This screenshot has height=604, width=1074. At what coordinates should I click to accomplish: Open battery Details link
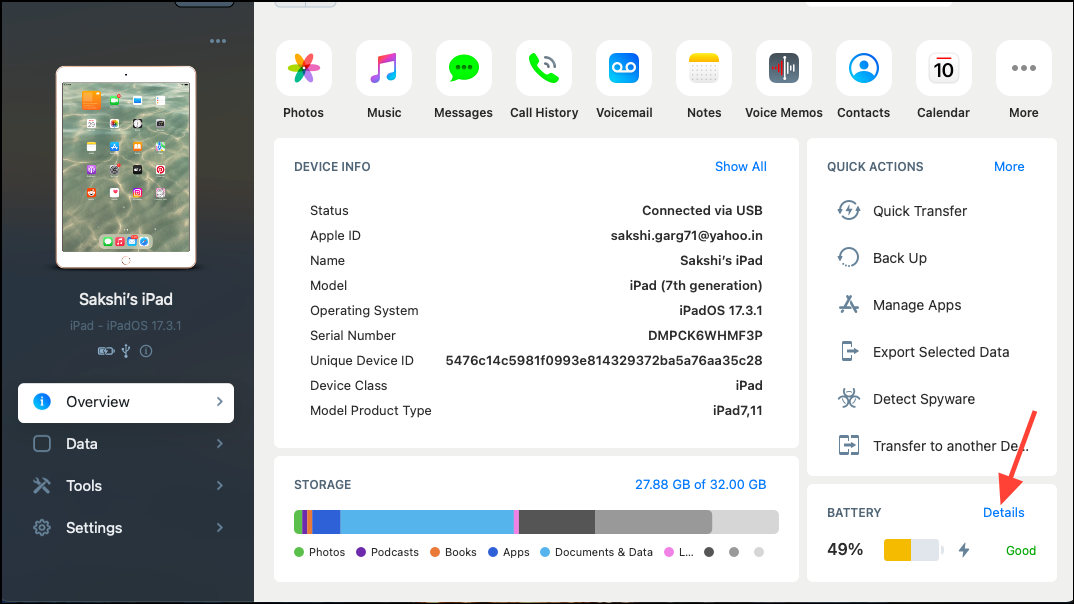coord(1003,512)
